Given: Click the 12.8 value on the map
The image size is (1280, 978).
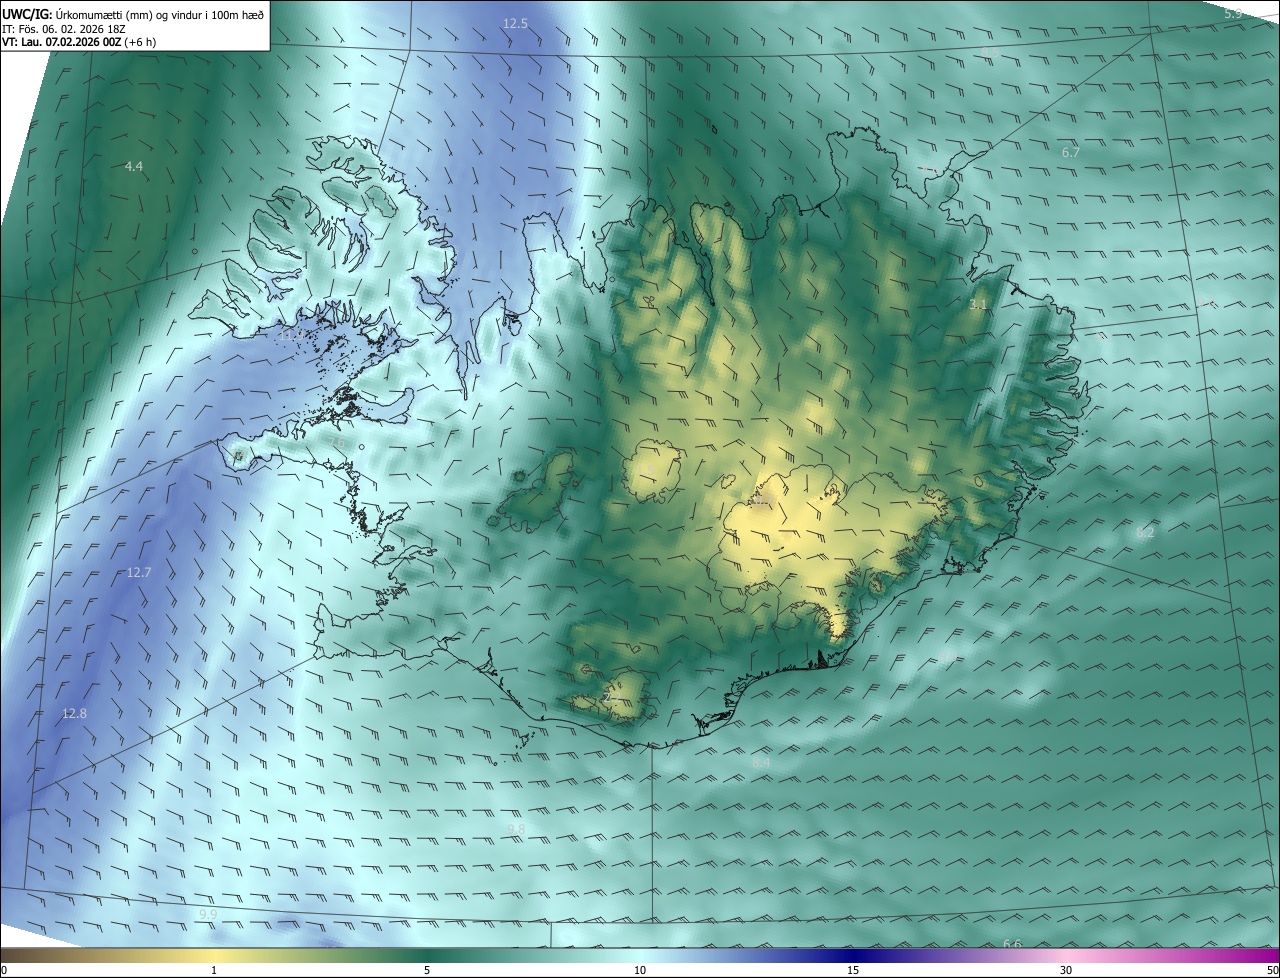Looking at the screenshot, I should click(74, 713).
